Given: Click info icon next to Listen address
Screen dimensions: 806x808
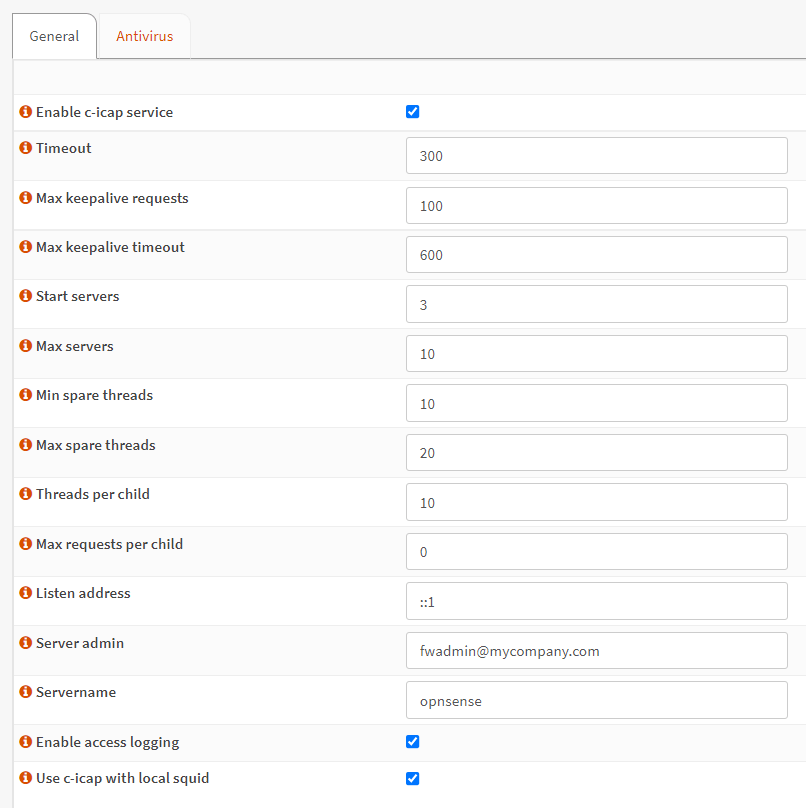Looking at the screenshot, I should (x=26, y=593).
